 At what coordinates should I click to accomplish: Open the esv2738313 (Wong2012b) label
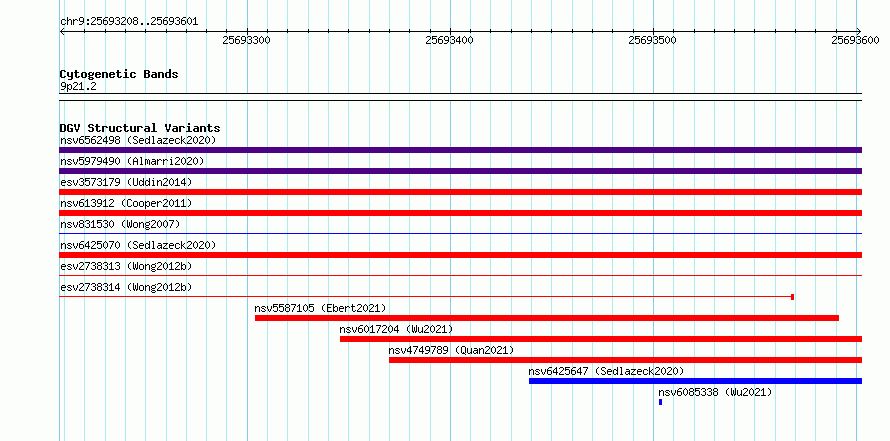pyautogui.click(x=126, y=266)
